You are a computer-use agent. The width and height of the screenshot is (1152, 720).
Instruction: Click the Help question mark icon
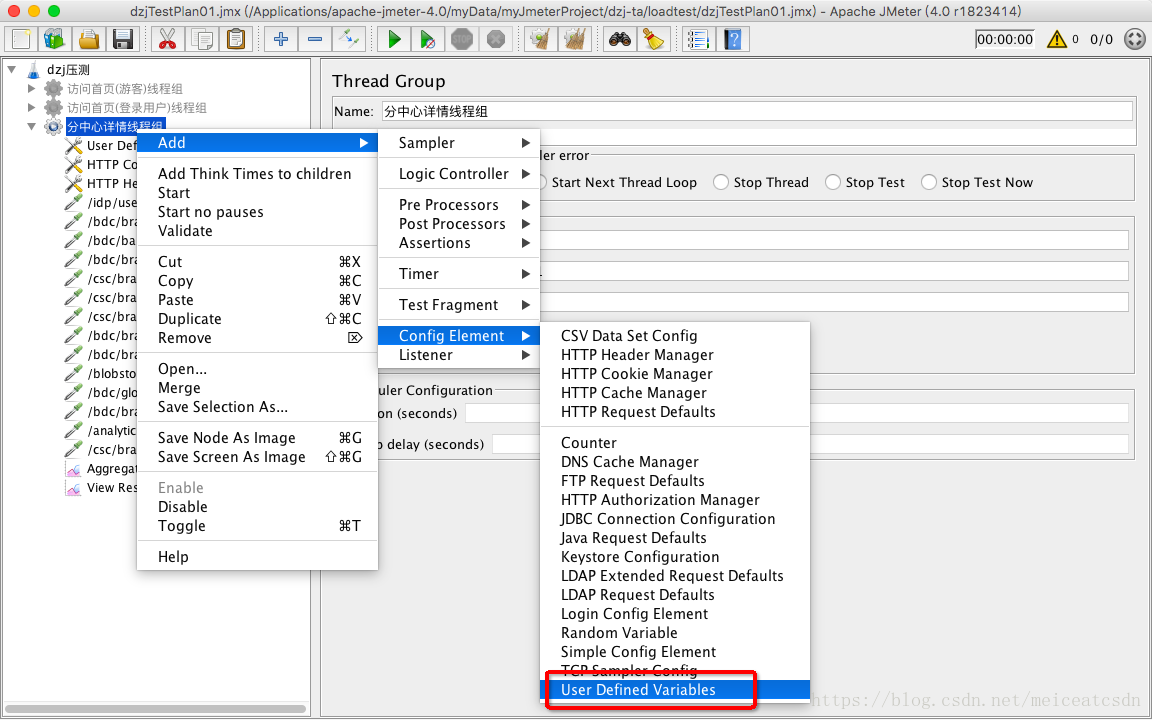click(732, 39)
